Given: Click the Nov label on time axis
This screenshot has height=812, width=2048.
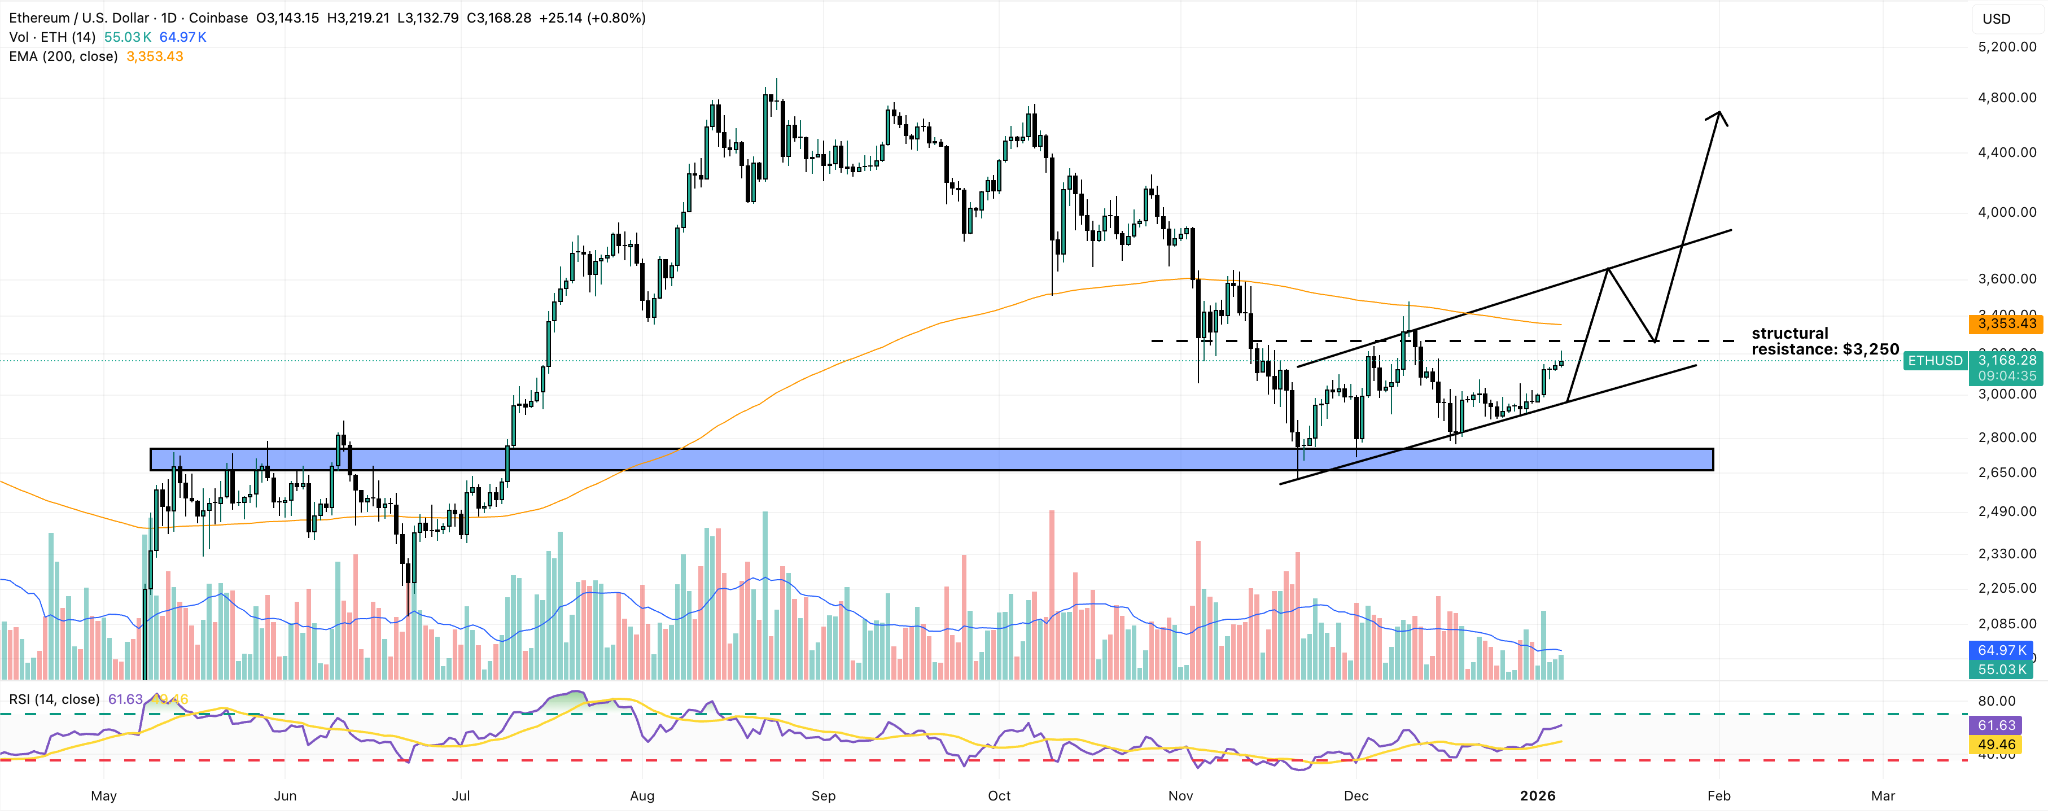Looking at the screenshot, I should [x=1180, y=796].
